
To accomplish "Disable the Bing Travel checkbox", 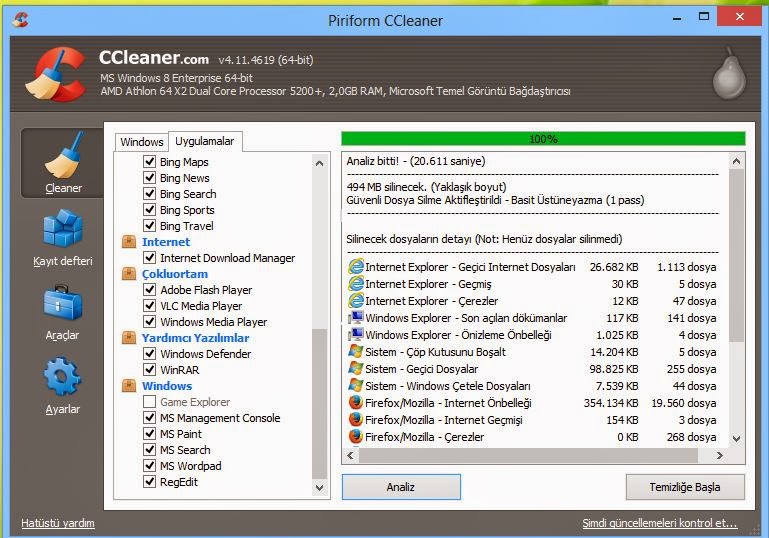I will pyautogui.click(x=150, y=226).
